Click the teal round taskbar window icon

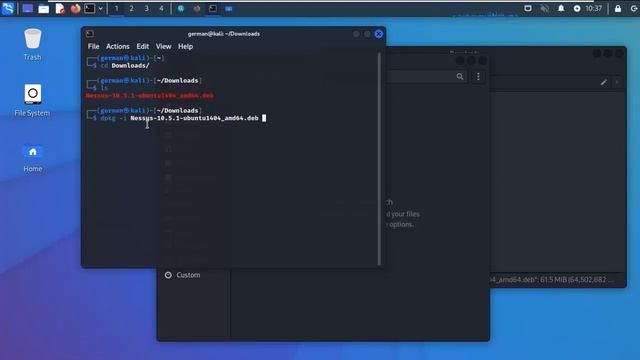tap(181, 8)
